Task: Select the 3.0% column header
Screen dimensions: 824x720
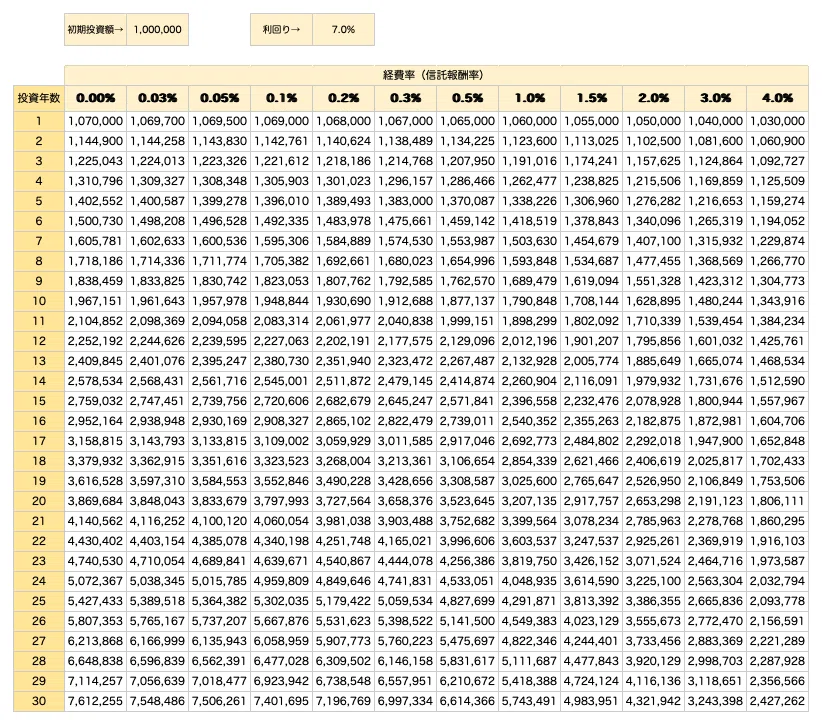Action: [715, 98]
